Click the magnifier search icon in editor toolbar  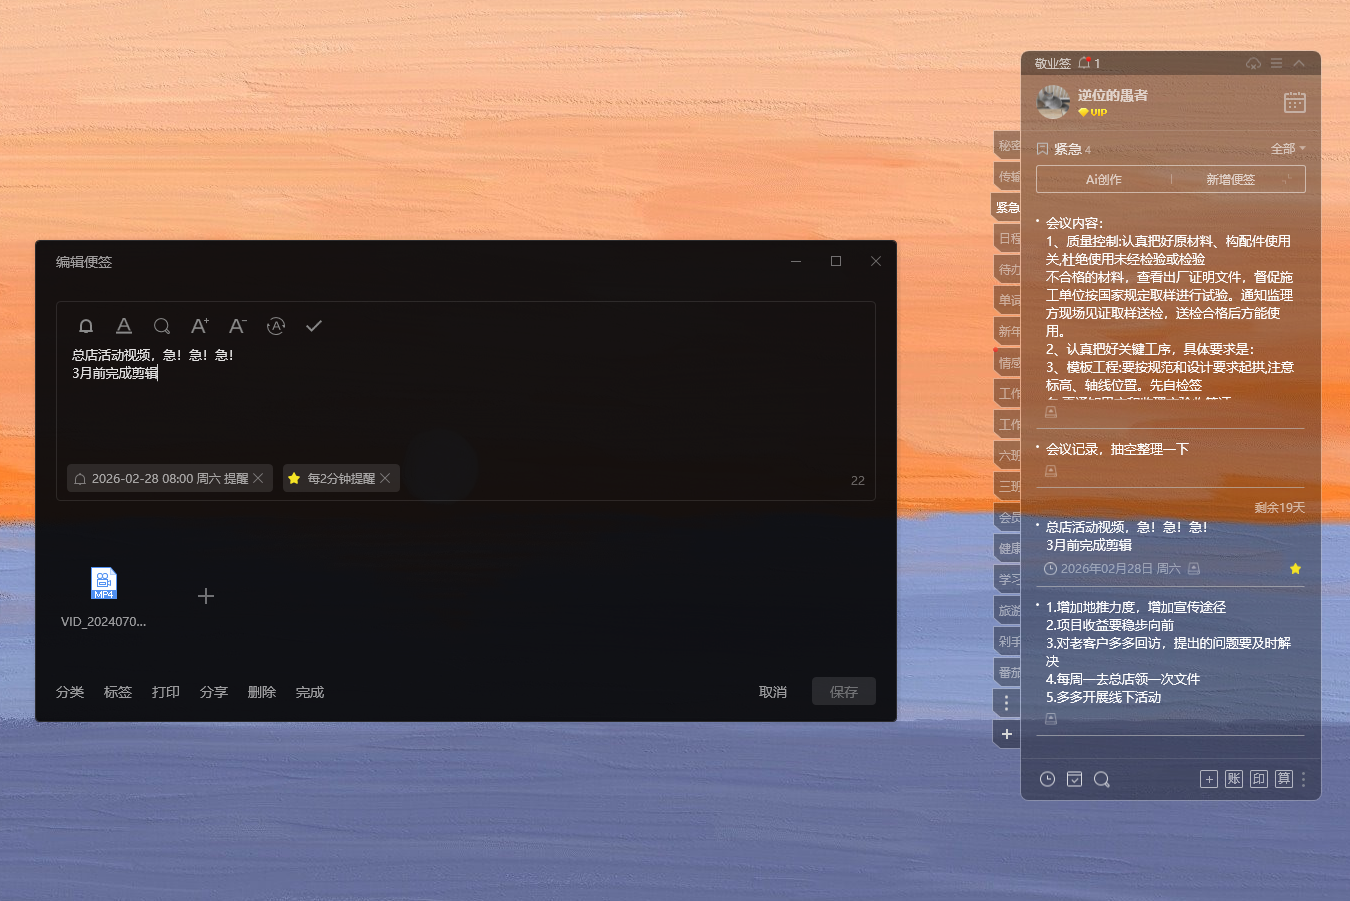161,326
